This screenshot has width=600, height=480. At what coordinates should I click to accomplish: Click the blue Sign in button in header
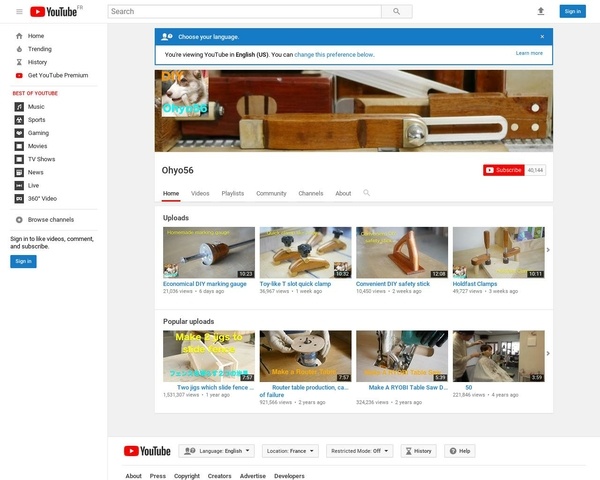click(572, 11)
